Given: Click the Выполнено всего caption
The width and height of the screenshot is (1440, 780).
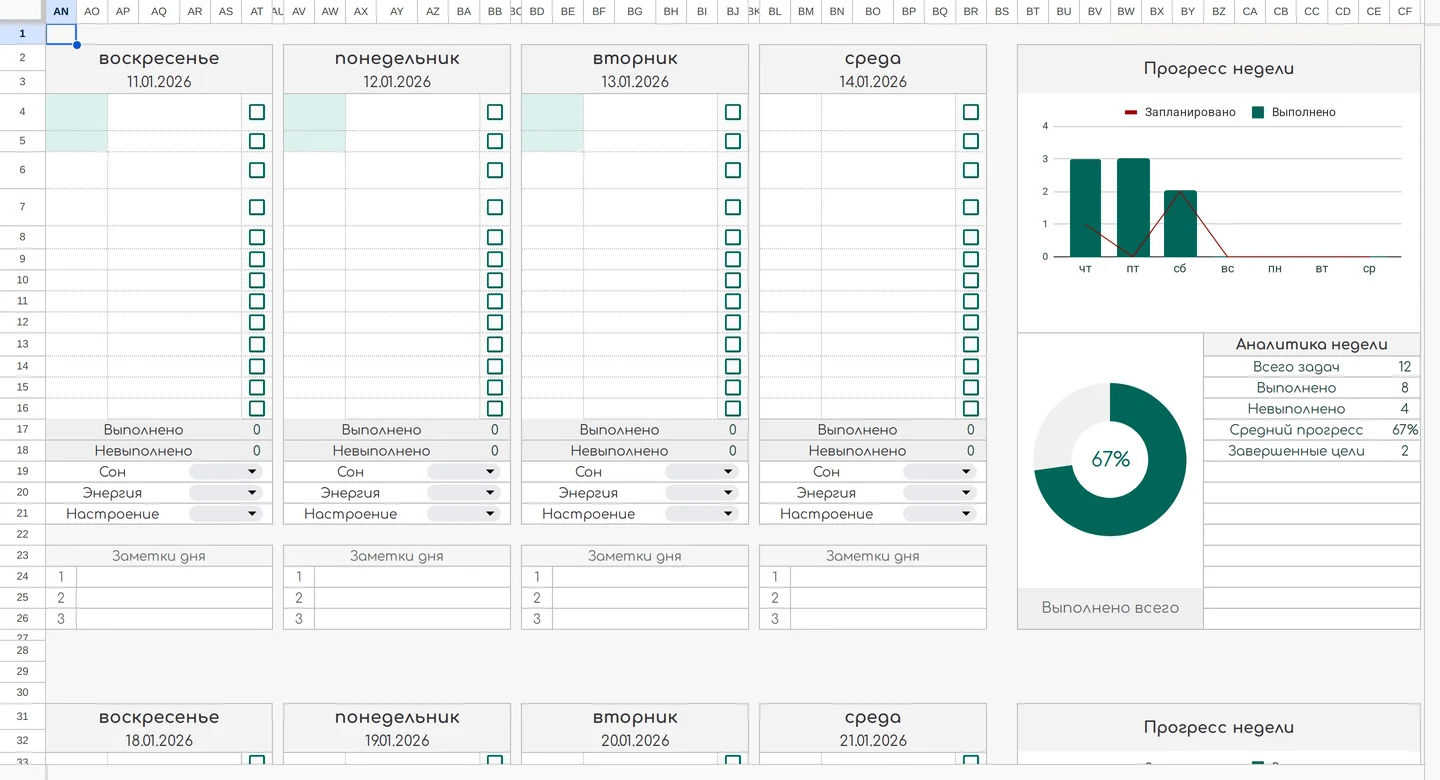Looking at the screenshot, I should 1110,608.
